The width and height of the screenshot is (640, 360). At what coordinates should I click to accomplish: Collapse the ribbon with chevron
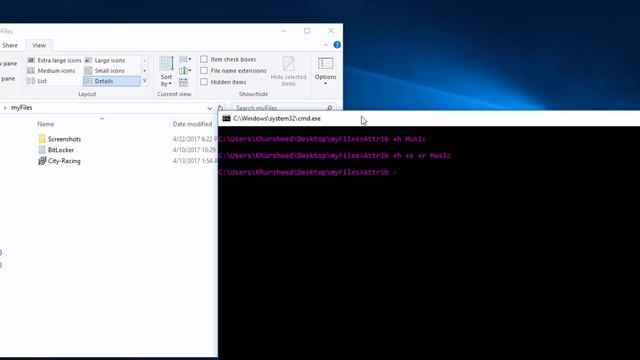point(326,45)
